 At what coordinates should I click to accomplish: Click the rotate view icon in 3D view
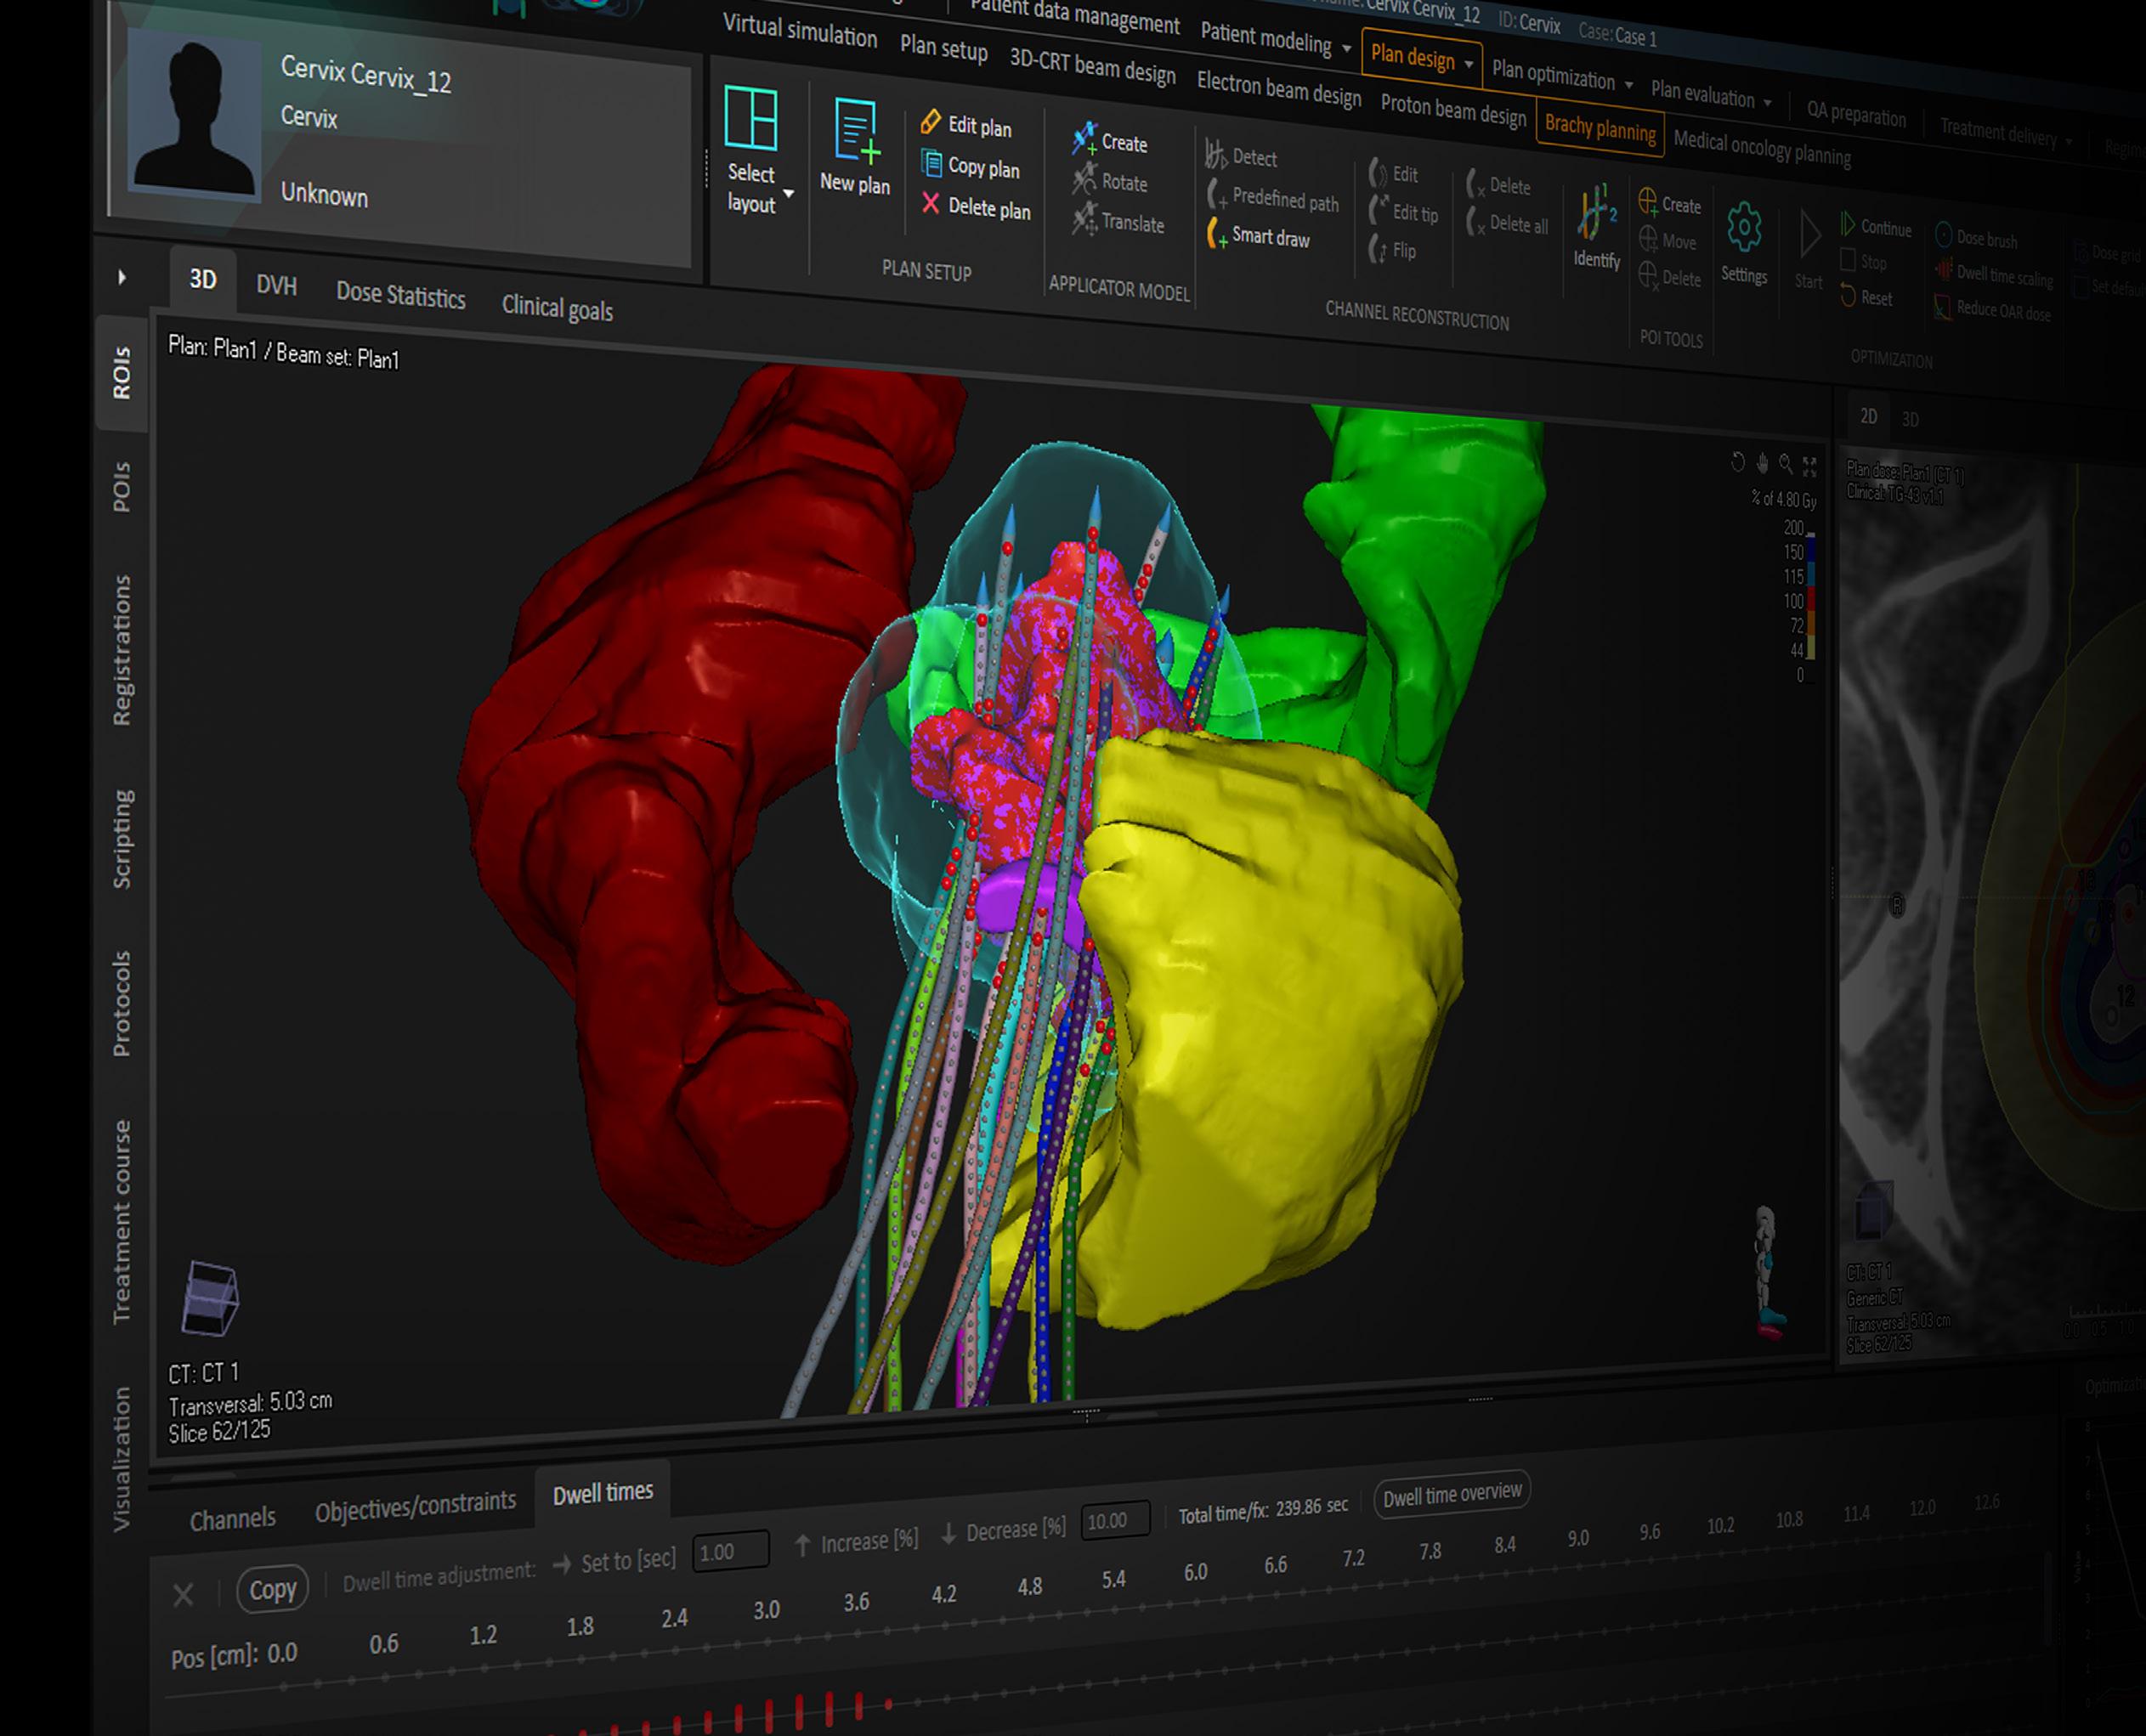tap(1738, 462)
